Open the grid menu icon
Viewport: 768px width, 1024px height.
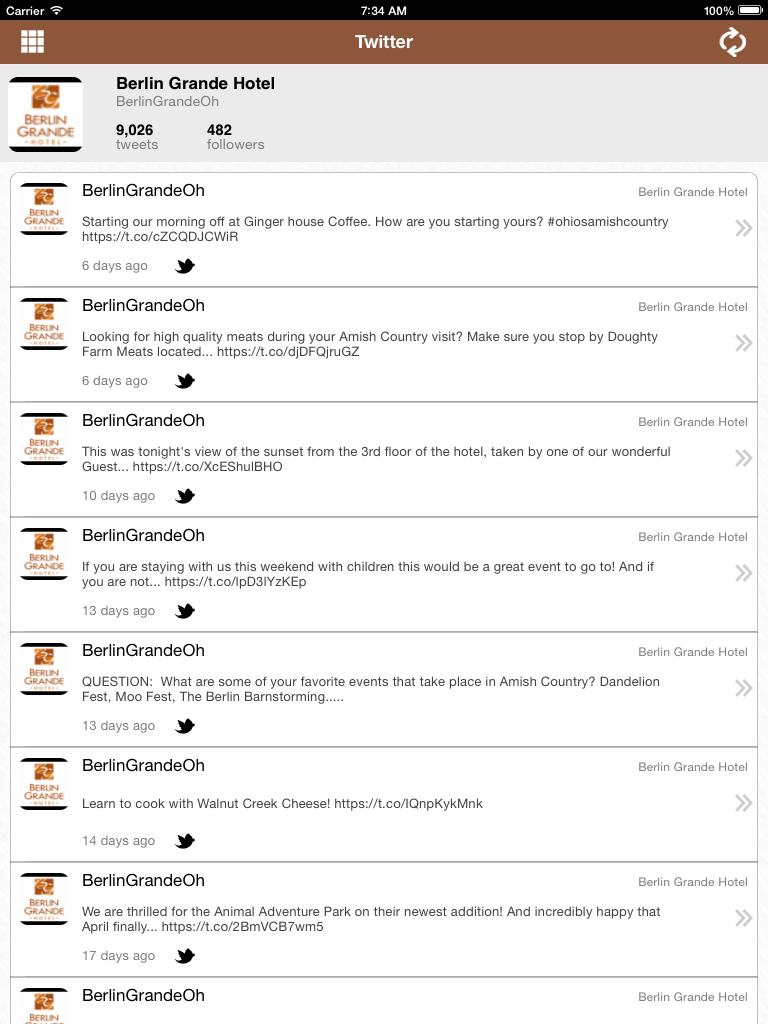[32, 42]
